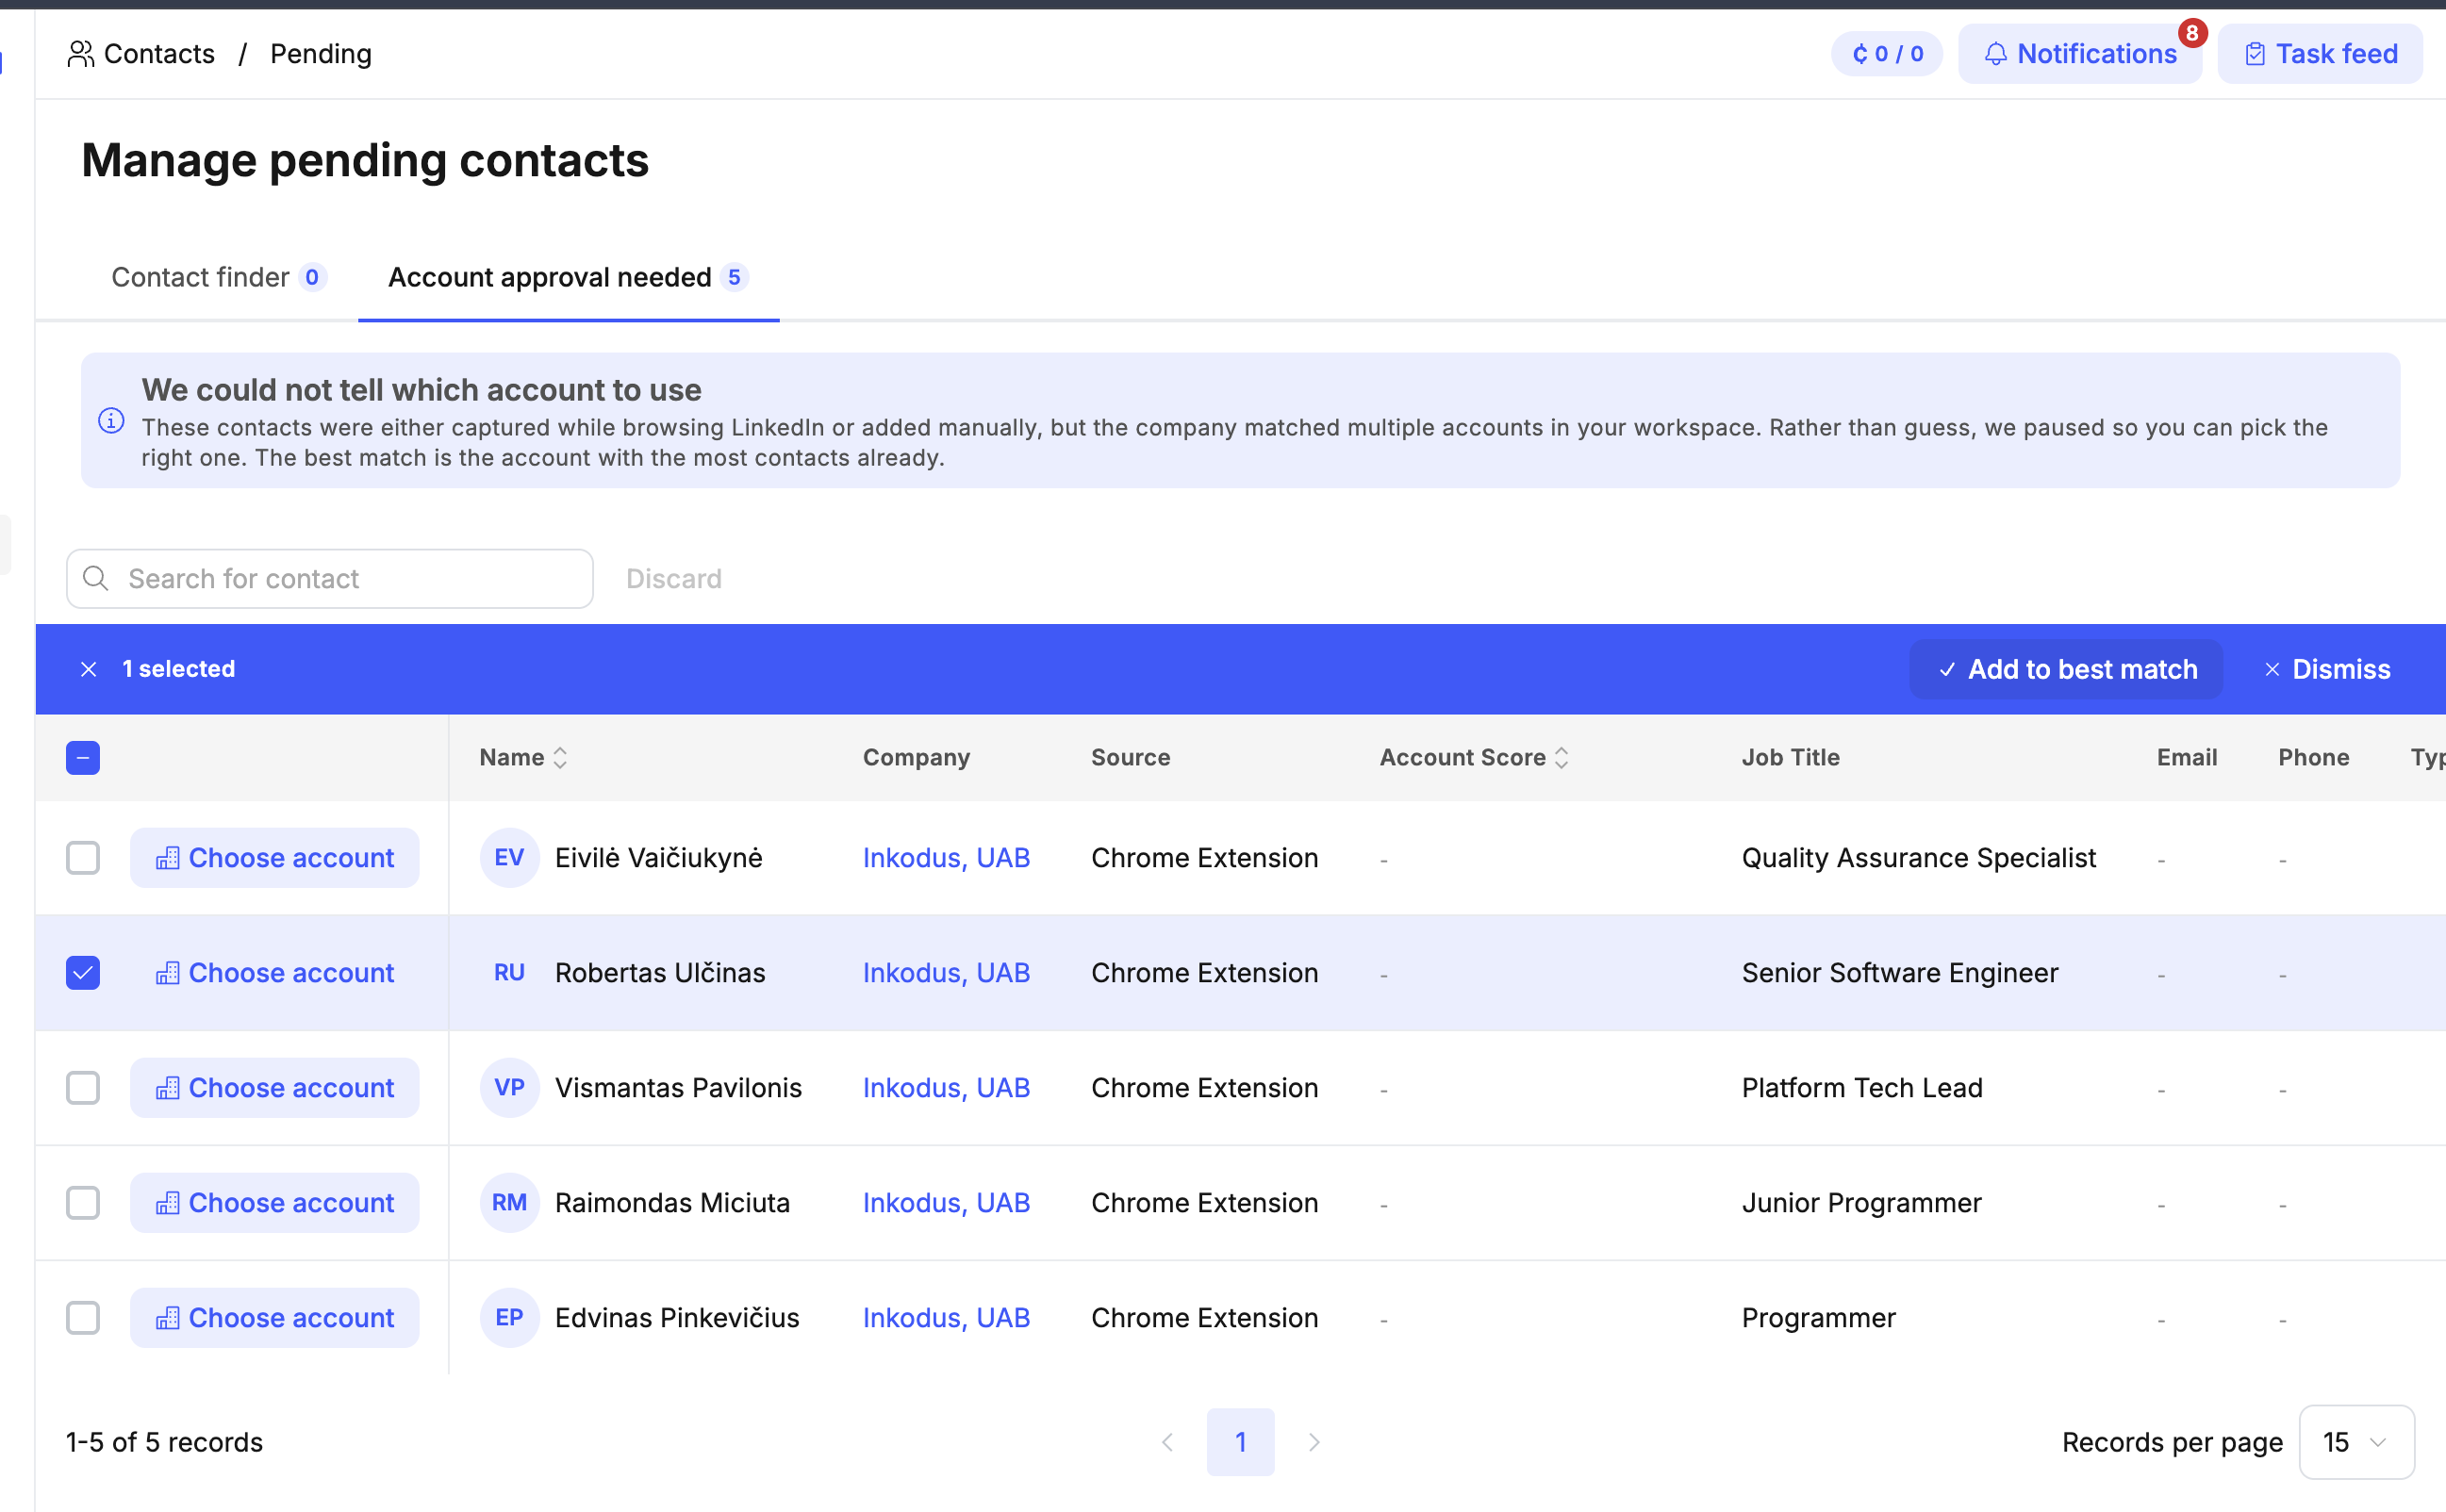Open Notifications panel

pos(2080,53)
